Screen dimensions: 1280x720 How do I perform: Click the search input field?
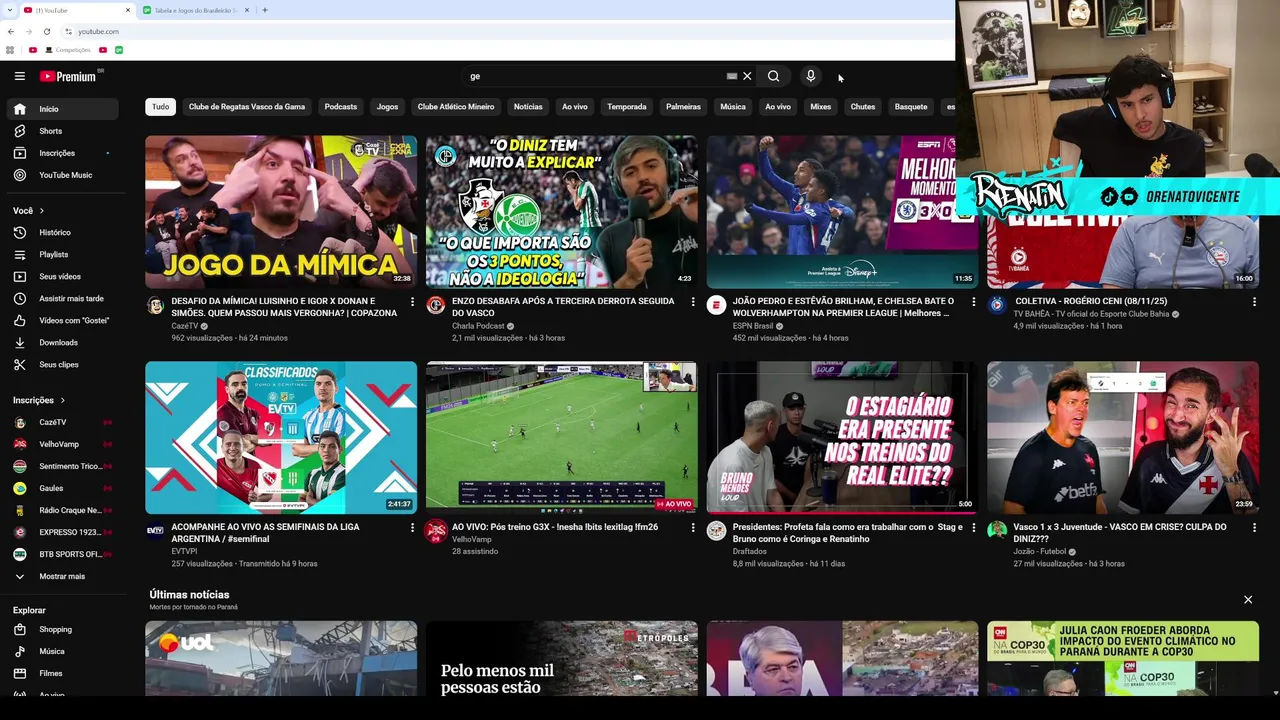pyautogui.click(x=595, y=76)
